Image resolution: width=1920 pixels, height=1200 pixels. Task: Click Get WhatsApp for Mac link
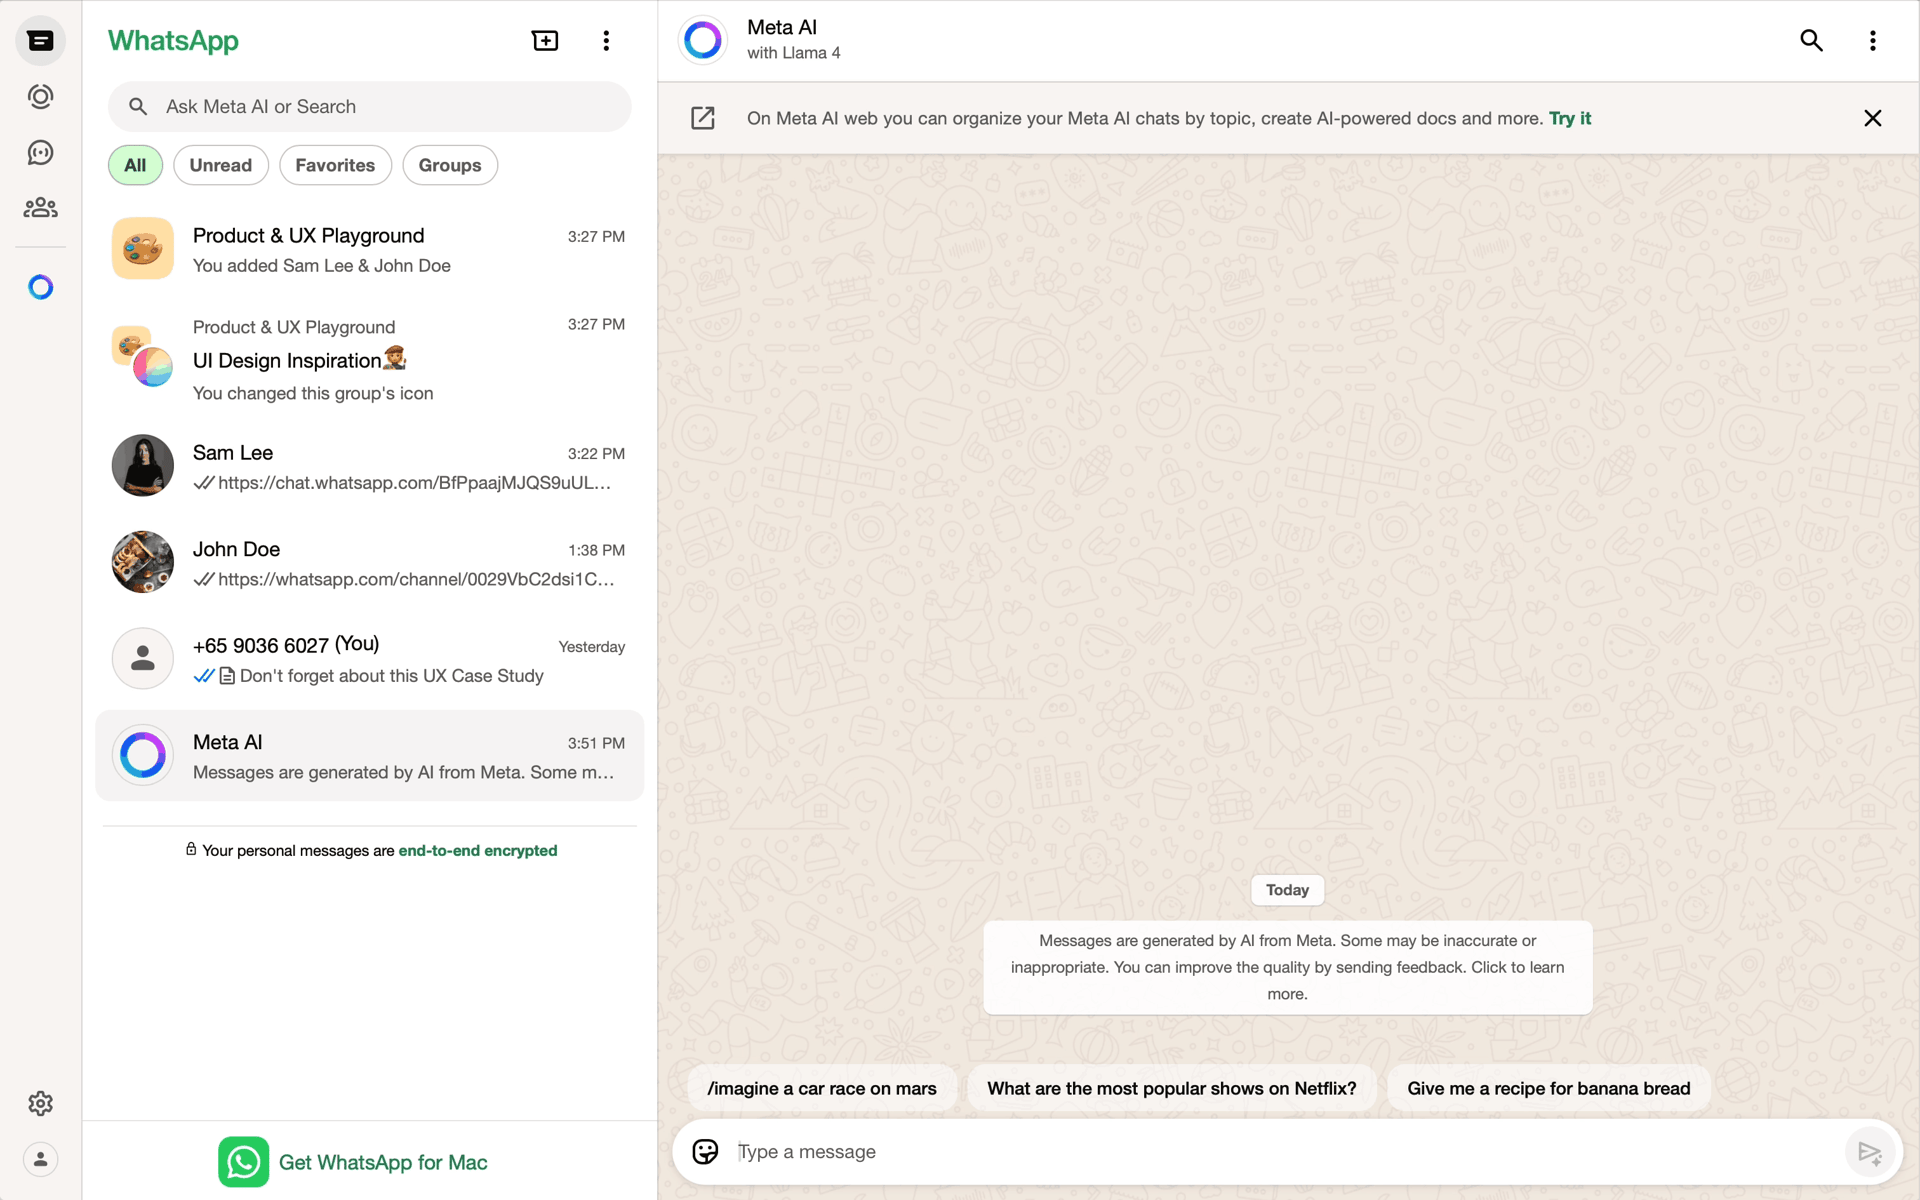(383, 1162)
